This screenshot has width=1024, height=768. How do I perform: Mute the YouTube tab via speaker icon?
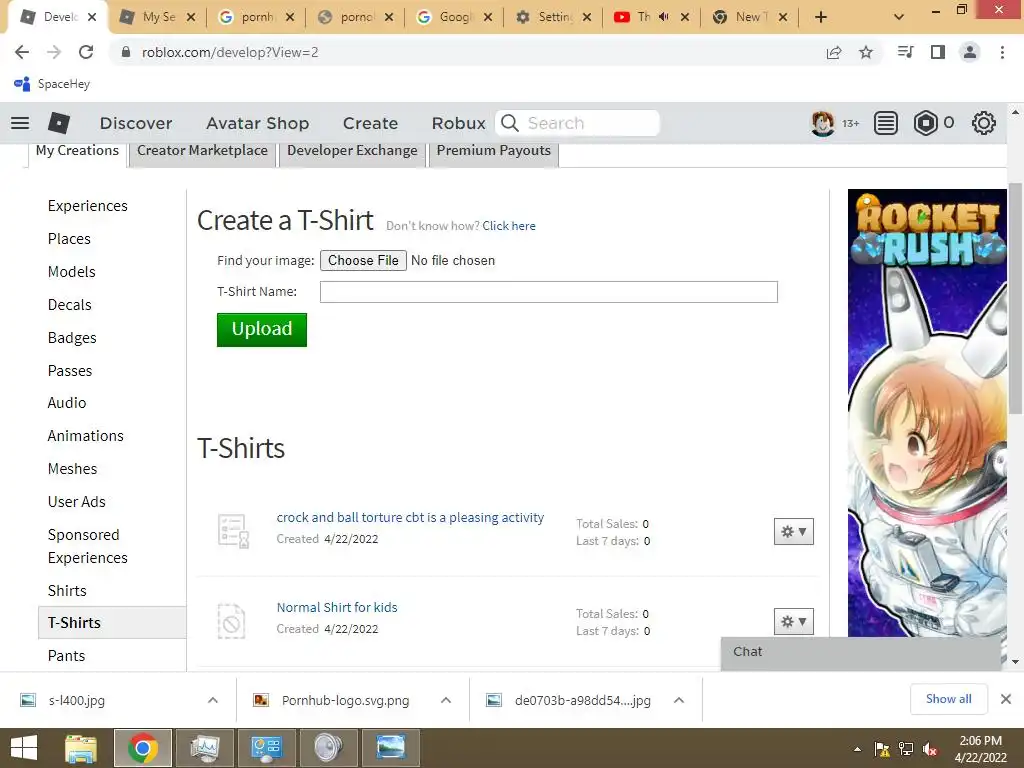pos(664,17)
